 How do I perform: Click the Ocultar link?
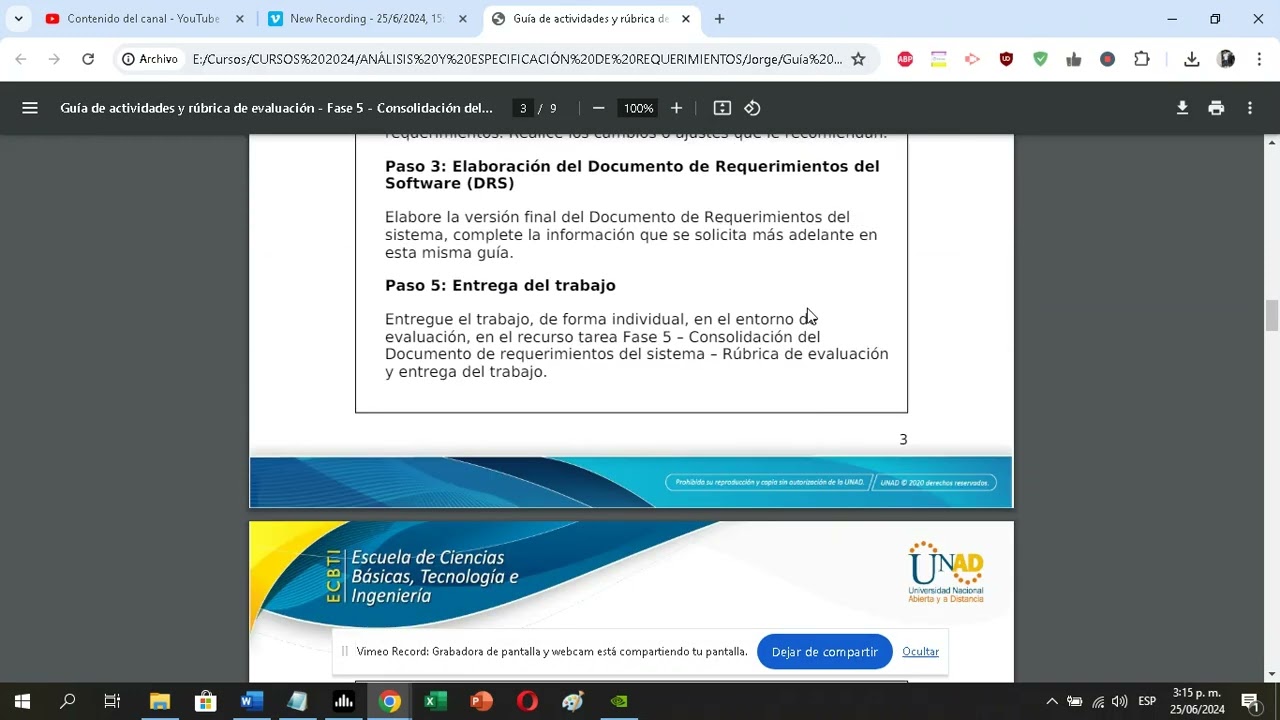(x=920, y=652)
